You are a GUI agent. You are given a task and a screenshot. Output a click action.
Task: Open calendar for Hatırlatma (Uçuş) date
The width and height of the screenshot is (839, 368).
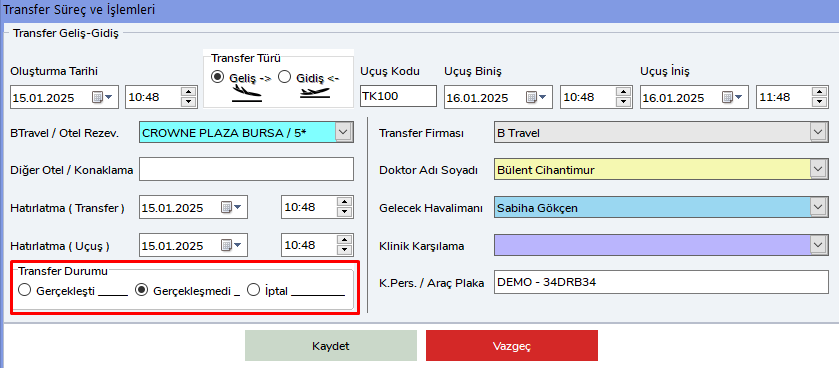[x=232, y=246]
